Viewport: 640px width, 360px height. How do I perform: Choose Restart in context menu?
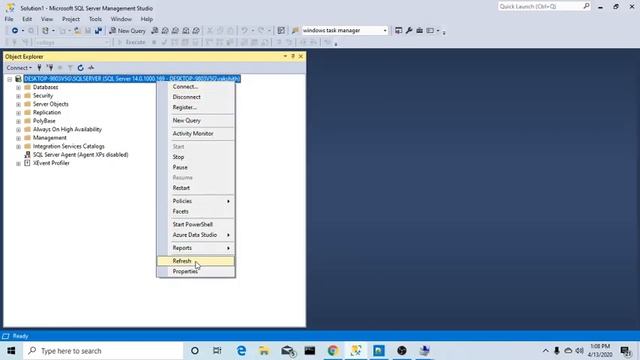tap(196, 188)
